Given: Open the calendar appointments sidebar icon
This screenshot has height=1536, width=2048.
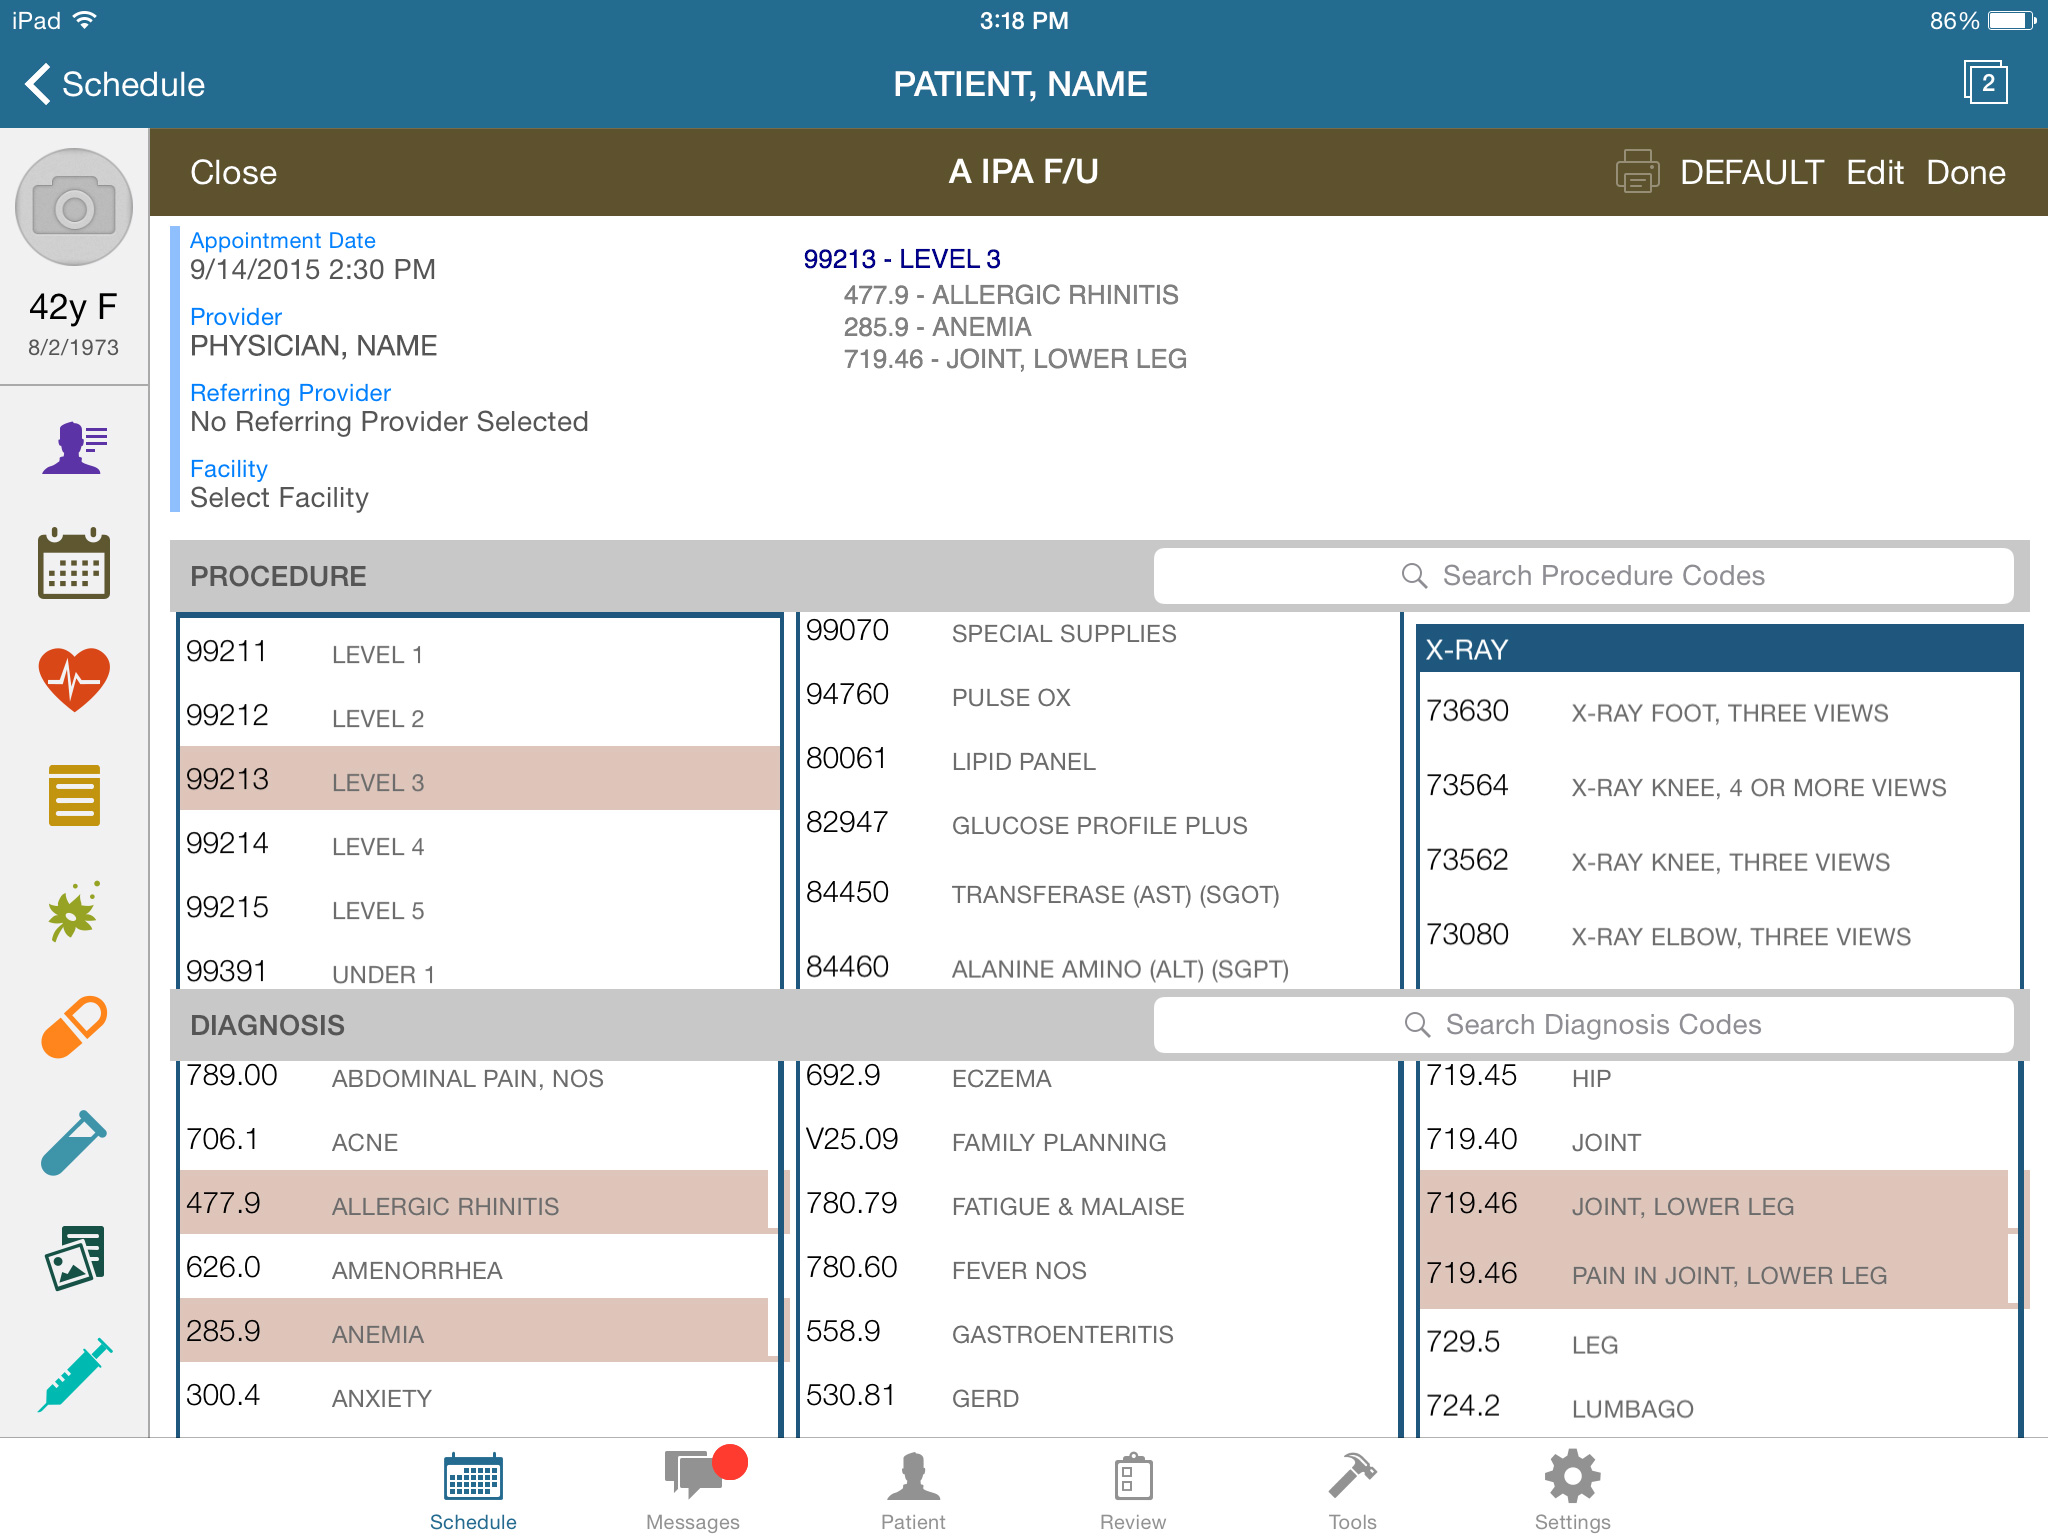Looking at the screenshot, I should click(x=74, y=563).
